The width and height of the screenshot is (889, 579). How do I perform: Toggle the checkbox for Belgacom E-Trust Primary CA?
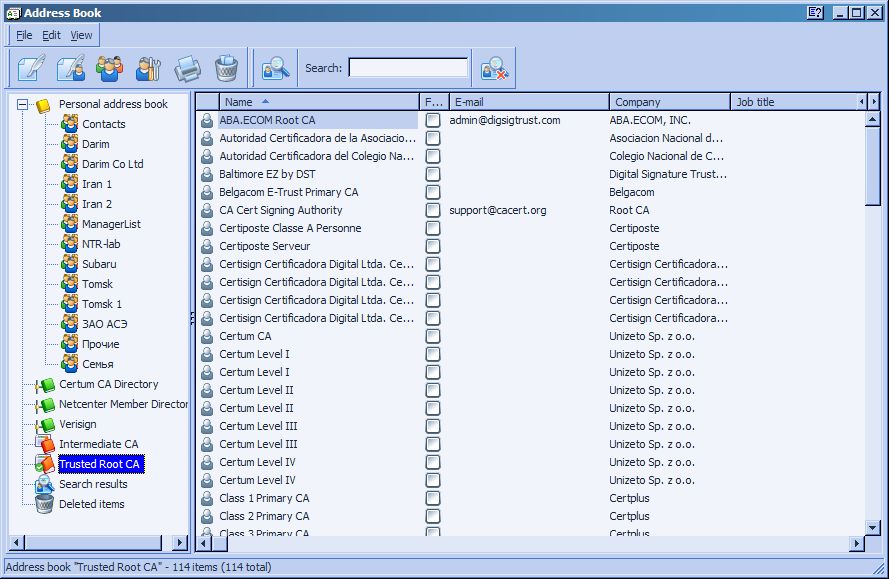433,192
